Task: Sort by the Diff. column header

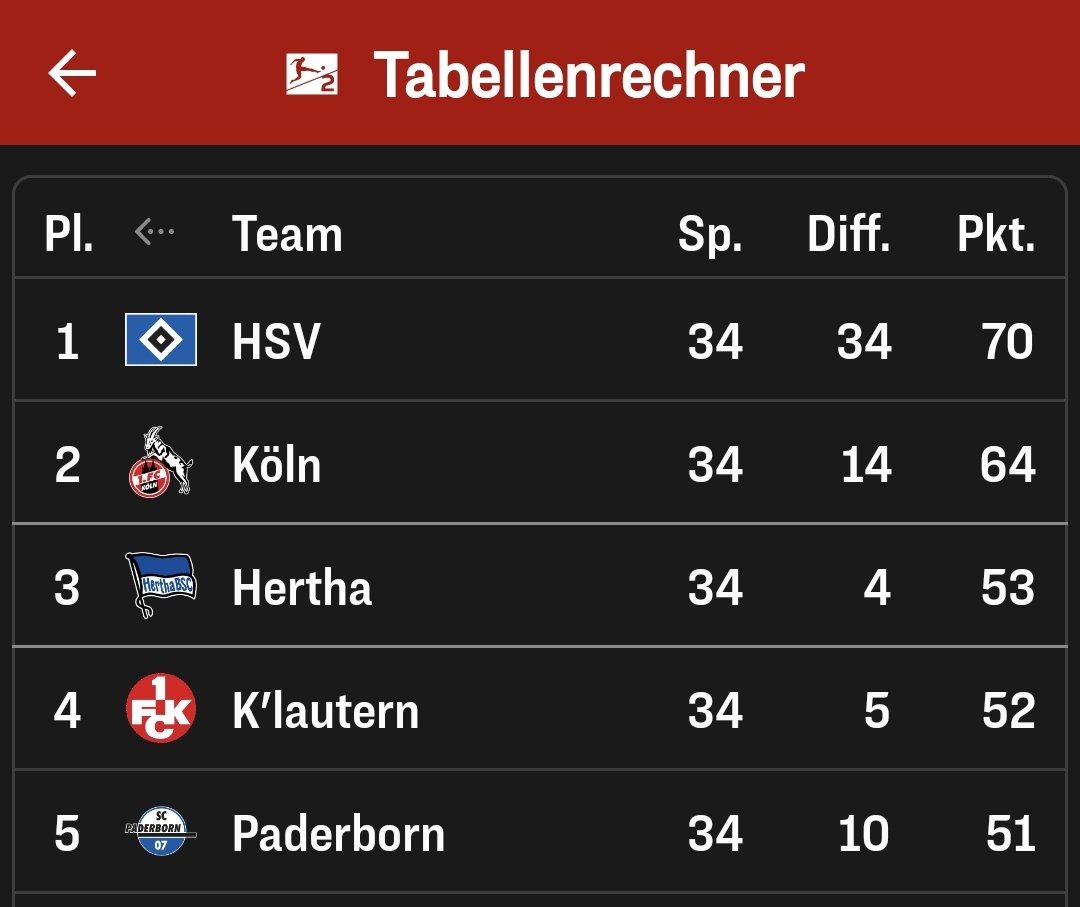Action: click(x=849, y=234)
